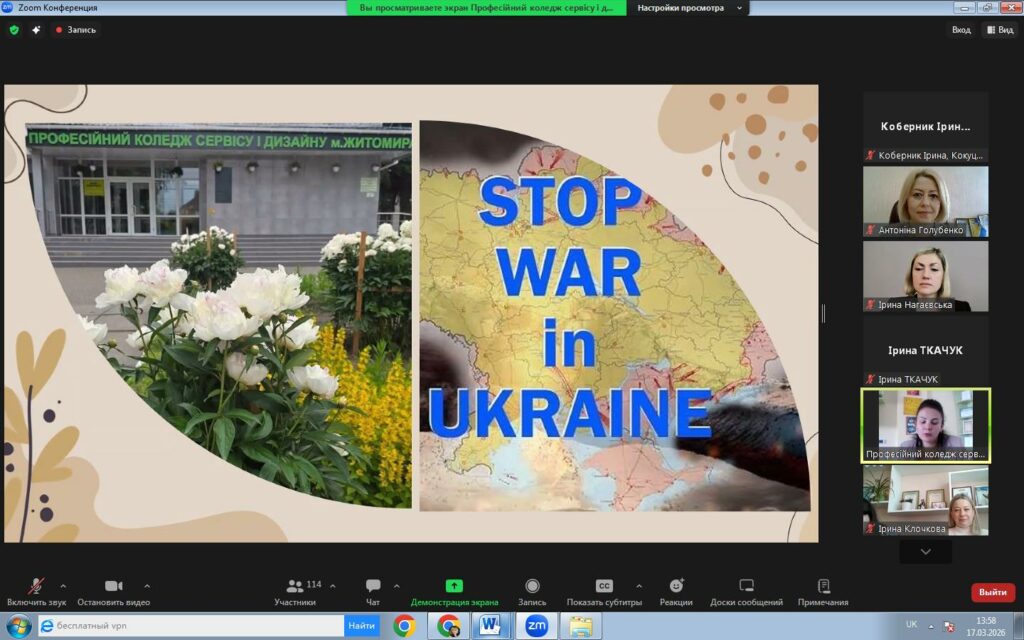Open the Примечания notes icon

823,586
